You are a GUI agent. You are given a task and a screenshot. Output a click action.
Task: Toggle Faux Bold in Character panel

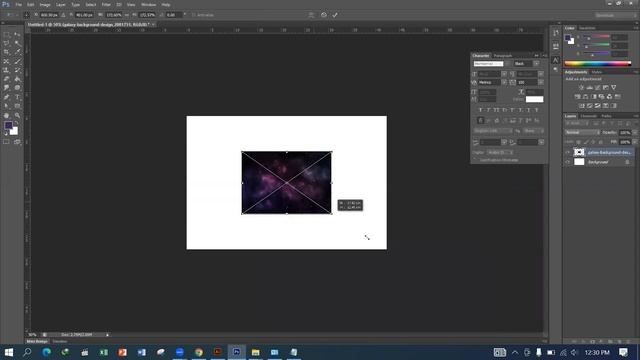(x=480, y=110)
